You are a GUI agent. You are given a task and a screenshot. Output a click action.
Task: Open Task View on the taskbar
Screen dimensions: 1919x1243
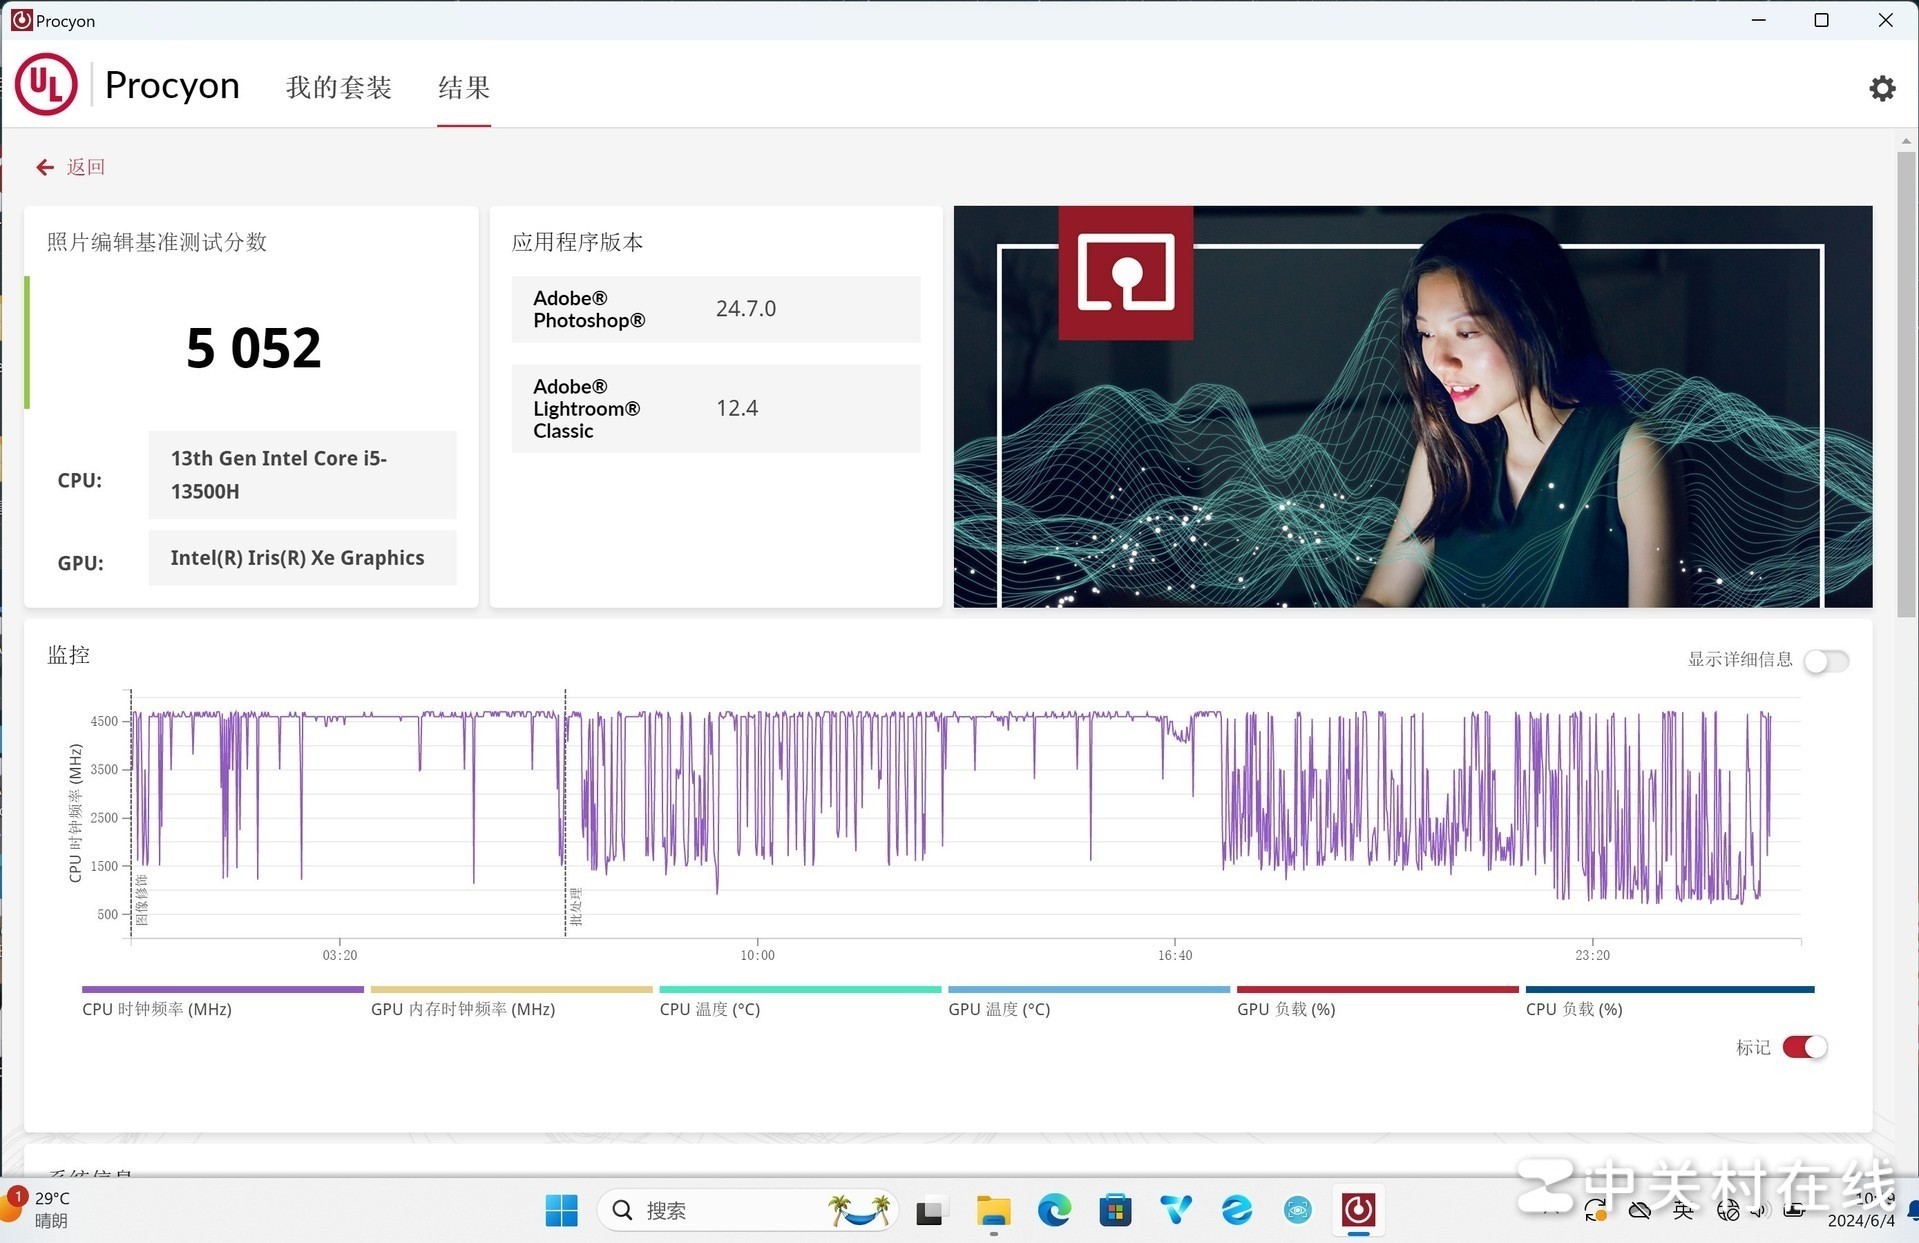929,1211
